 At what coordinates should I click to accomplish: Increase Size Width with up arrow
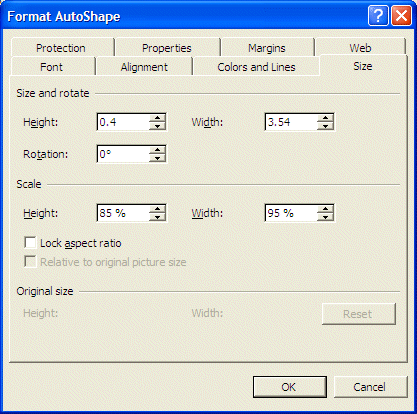tap(325, 118)
